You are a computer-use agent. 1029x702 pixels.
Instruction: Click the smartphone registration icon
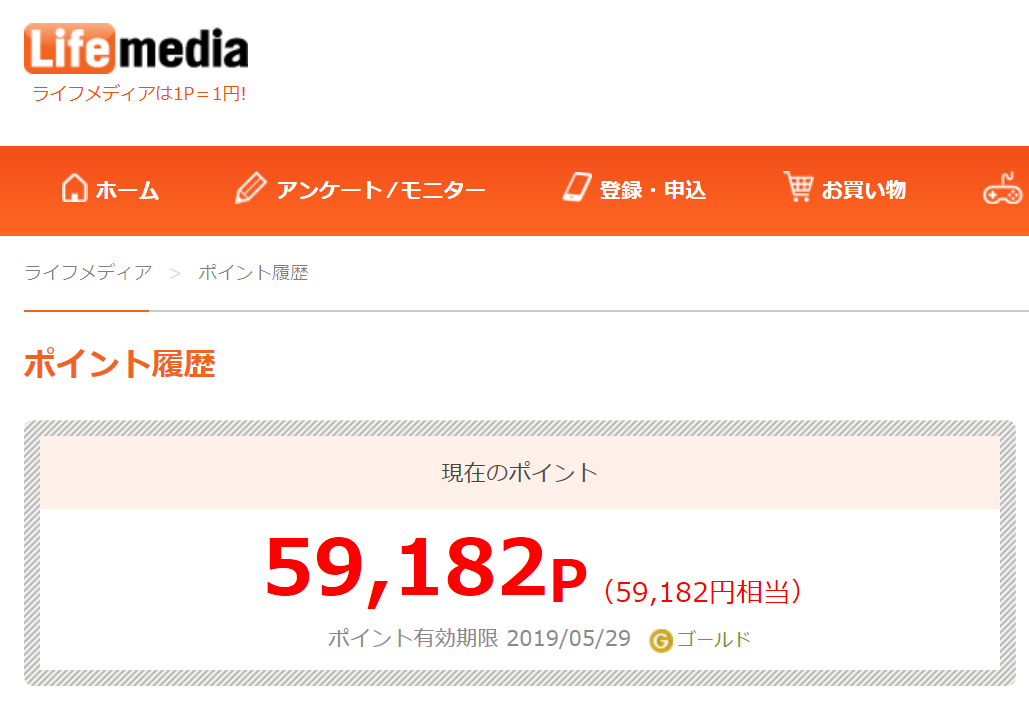(x=577, y=188)
